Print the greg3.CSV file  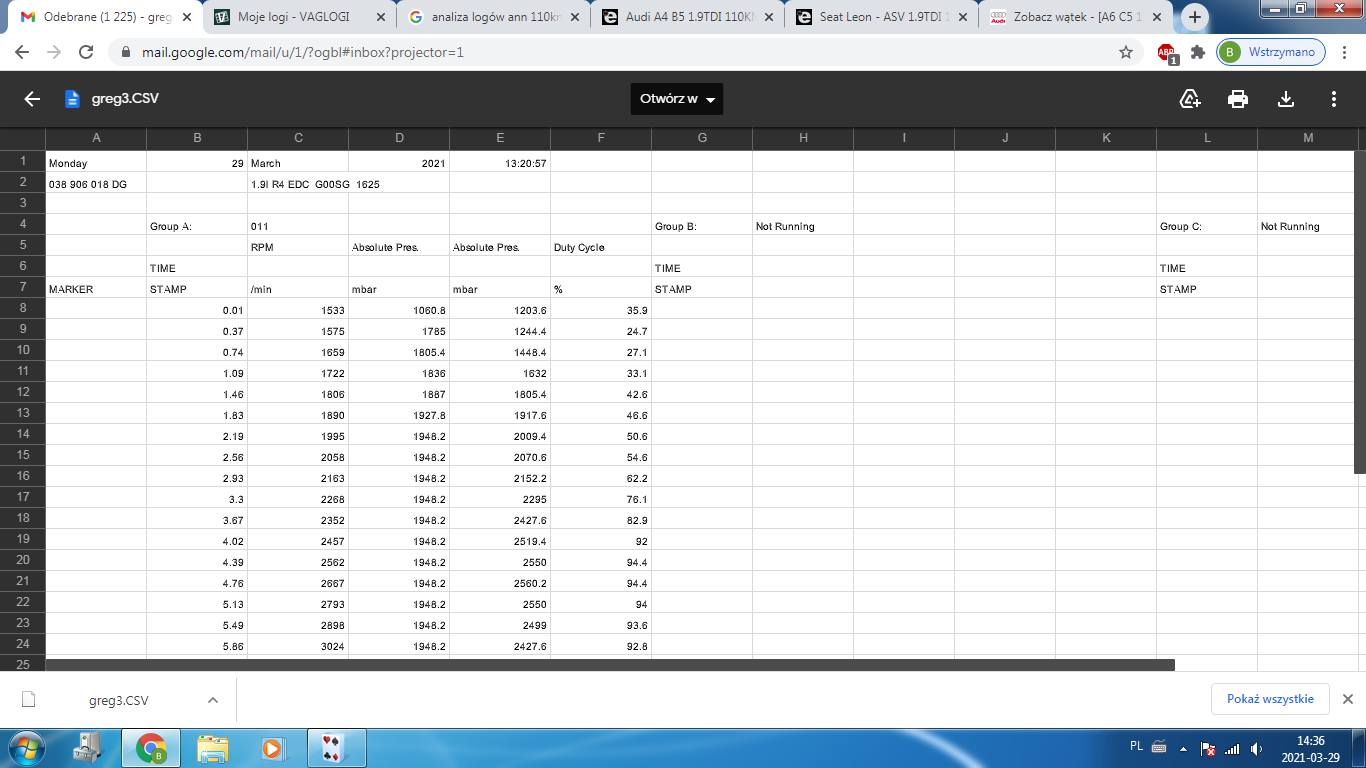[1238, 99]
